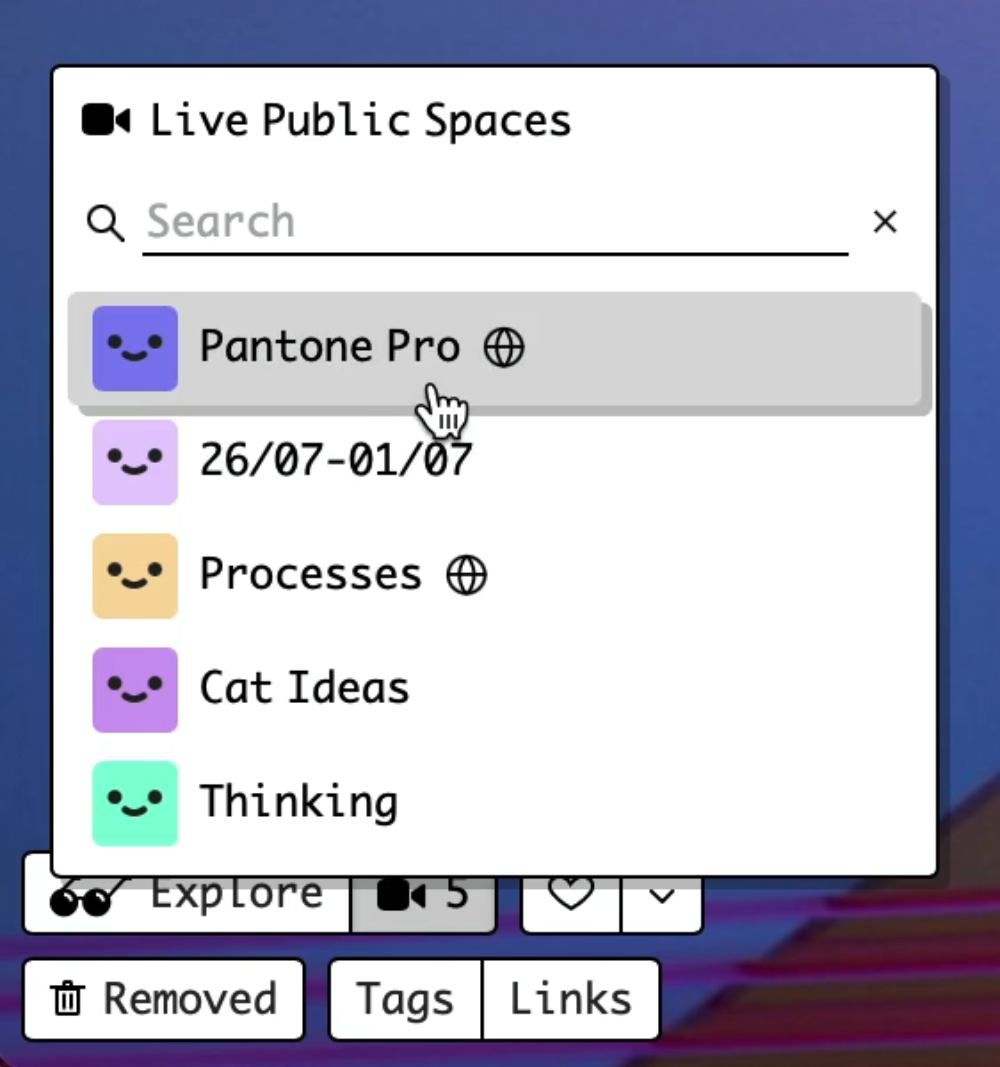
Task: Click the purple Cat Ideas smiley icon
Action: pos(135,689)
